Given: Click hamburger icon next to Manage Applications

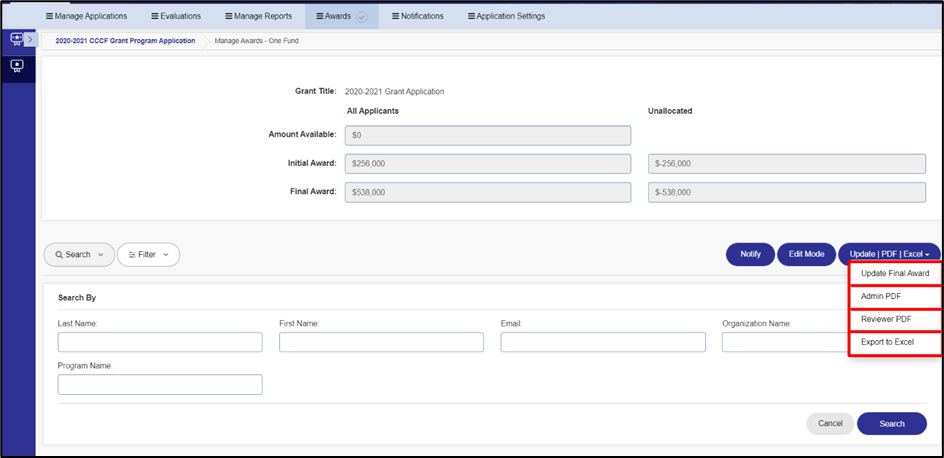Looking at the screenshot, I should coord(49,16).
